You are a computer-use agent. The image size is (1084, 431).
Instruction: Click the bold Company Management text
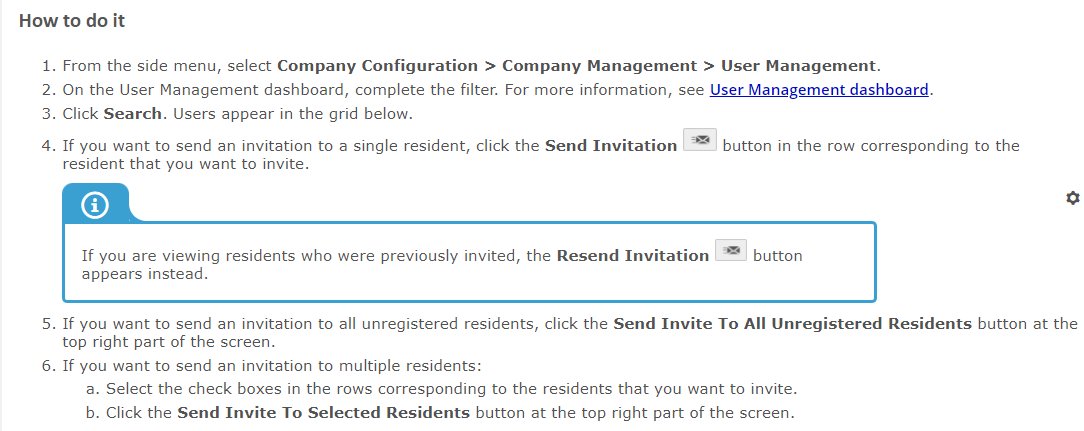[x=599, y=66]
